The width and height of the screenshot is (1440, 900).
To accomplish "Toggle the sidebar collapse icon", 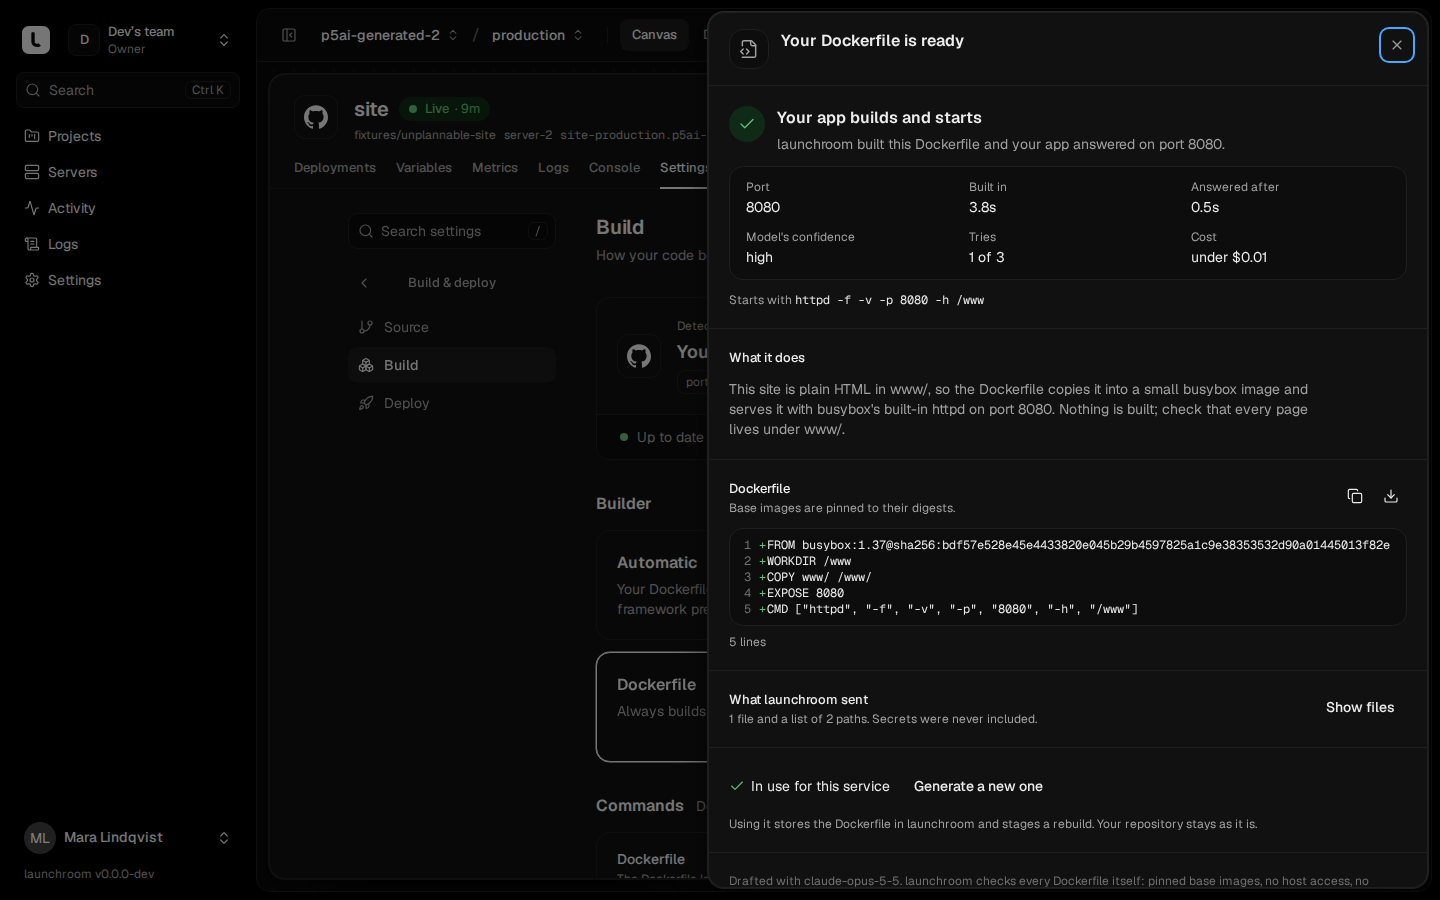I will (x=289, y=35).
